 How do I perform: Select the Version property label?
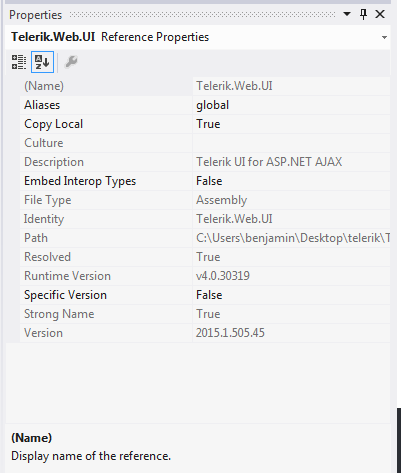(43, 333)
